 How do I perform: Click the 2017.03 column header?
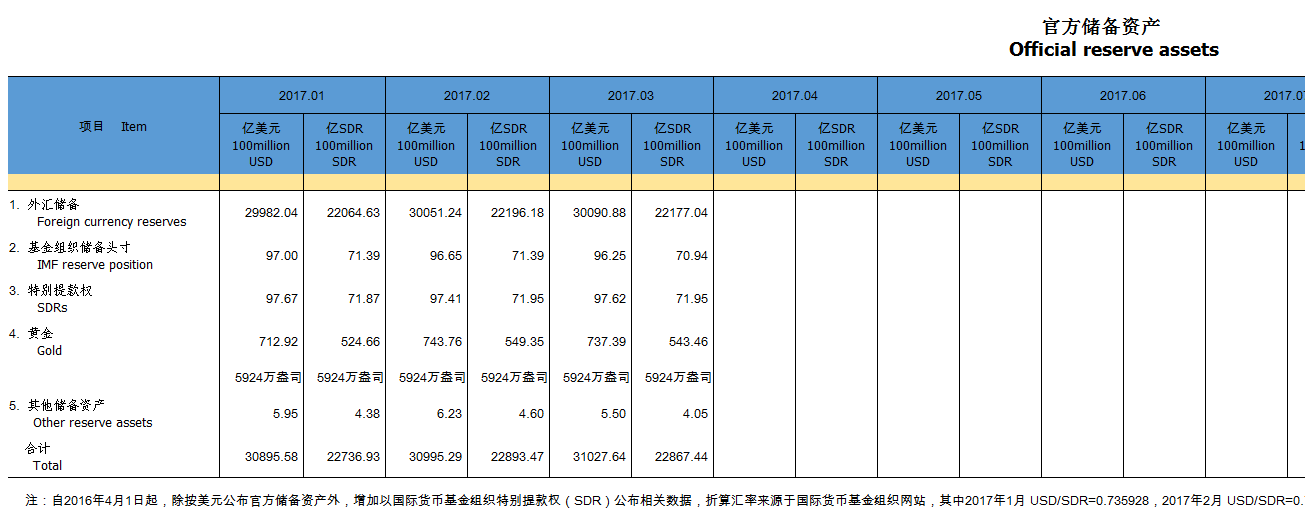631,96
